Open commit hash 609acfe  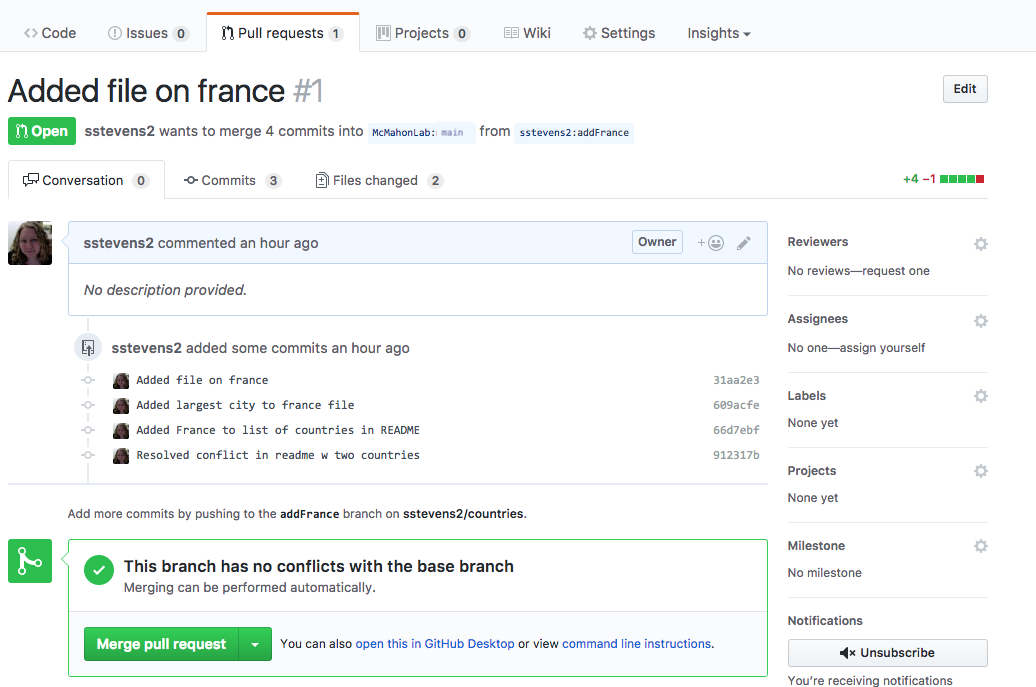coord(736,405)
